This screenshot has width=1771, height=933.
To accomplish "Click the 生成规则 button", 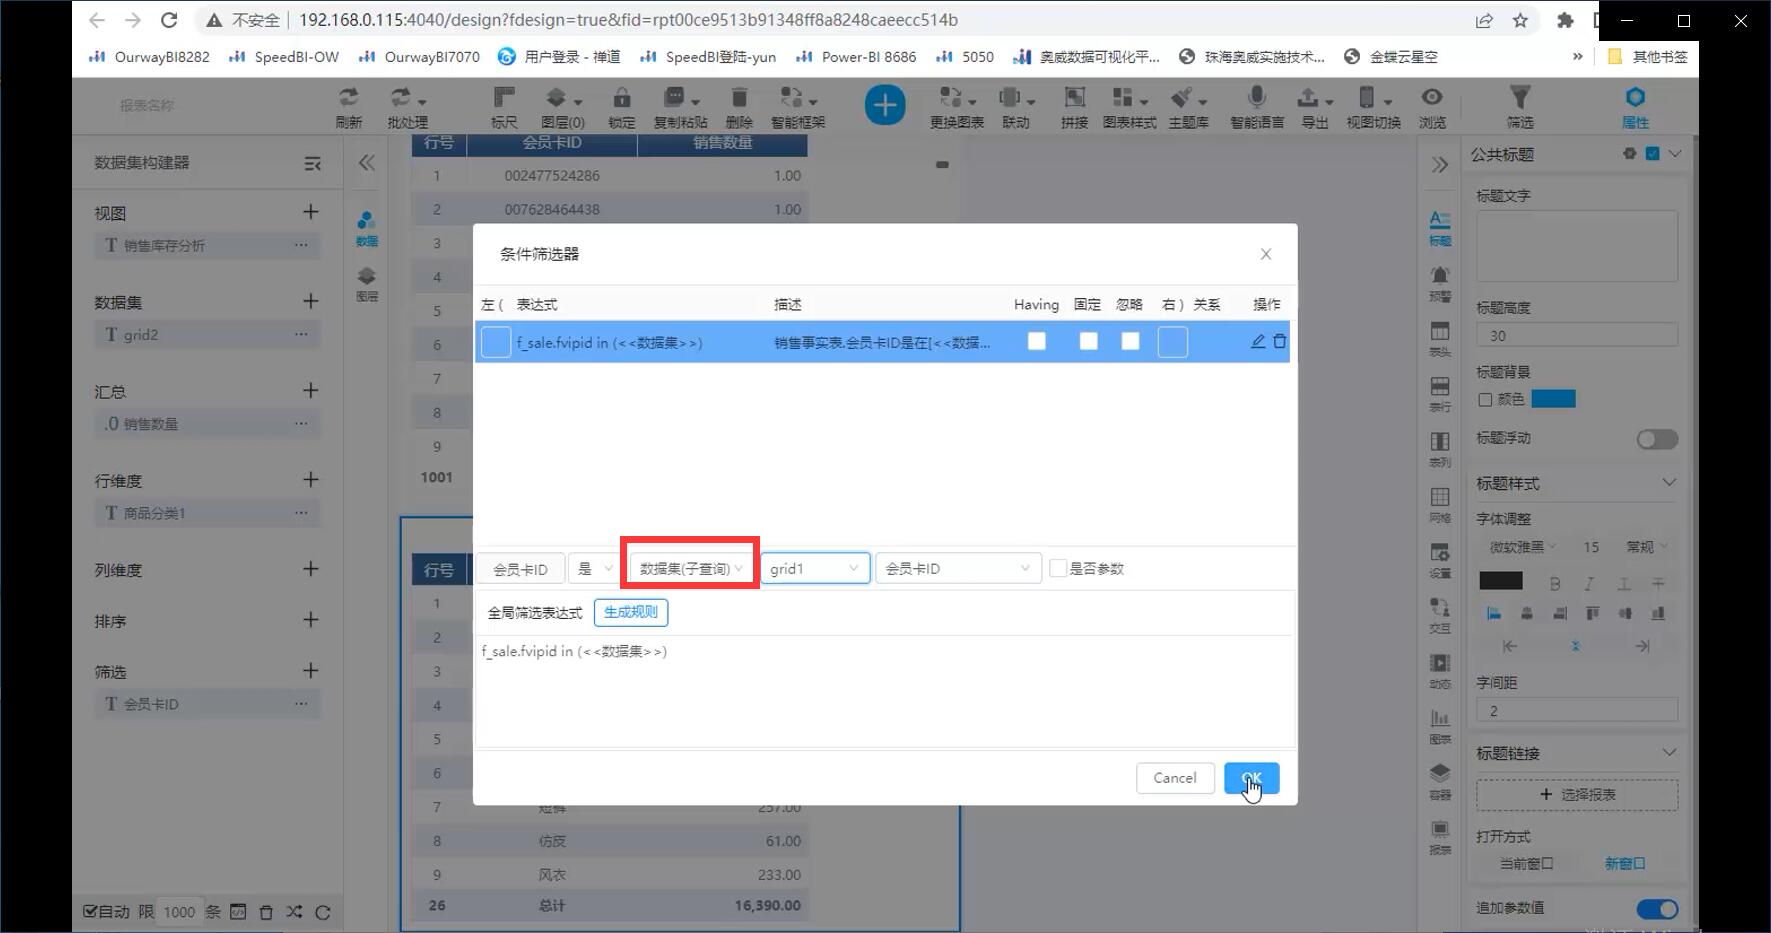I will 631,612.
